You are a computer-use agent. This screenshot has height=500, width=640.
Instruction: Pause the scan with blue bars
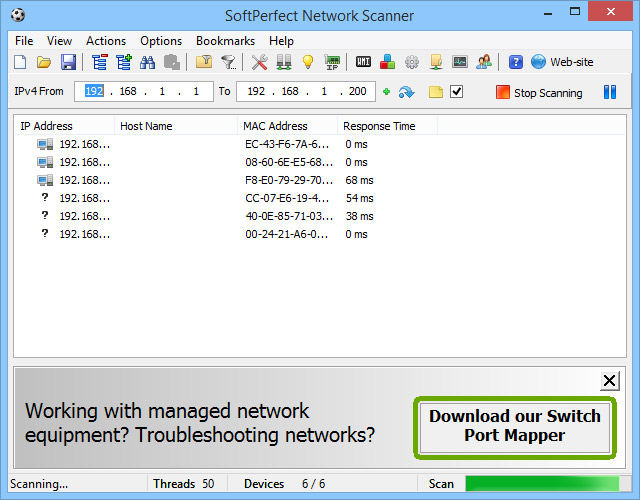point(610,92)
